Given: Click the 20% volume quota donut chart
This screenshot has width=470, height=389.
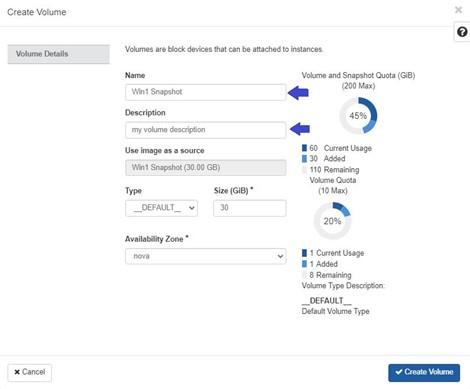Looking at the screenshot, I should 332,221.
